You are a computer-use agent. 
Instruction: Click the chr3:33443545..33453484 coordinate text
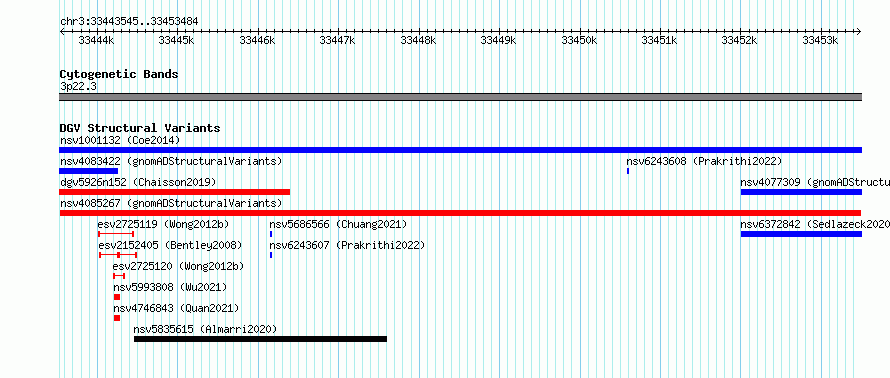point(129,22)
